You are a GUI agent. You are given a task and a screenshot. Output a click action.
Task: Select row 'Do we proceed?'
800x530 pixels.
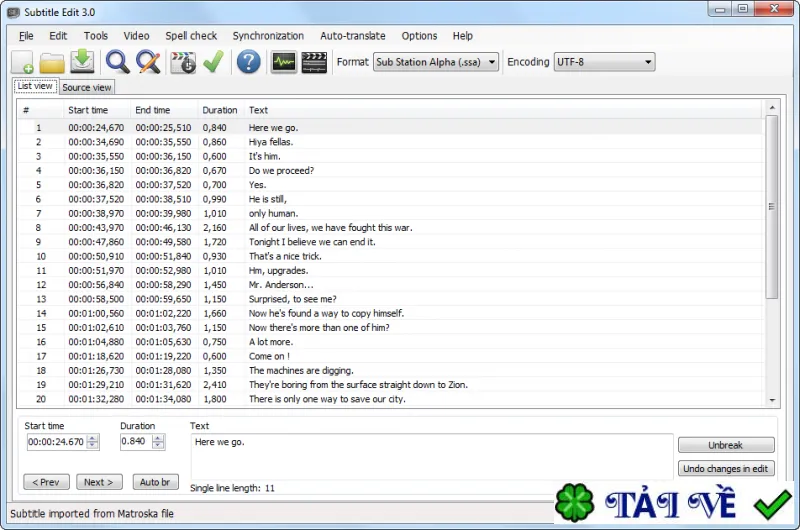pyautogui.click(x=390, y=170)
